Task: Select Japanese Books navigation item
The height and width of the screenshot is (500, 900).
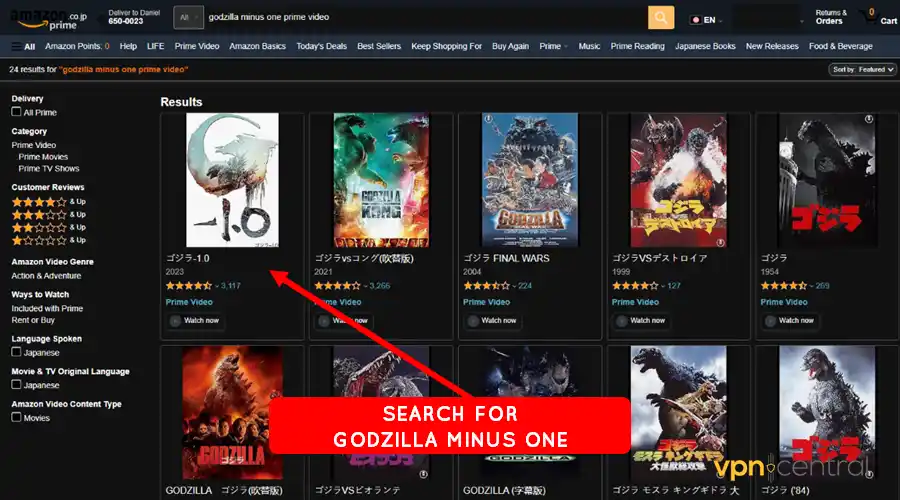Action: (705, 46)
